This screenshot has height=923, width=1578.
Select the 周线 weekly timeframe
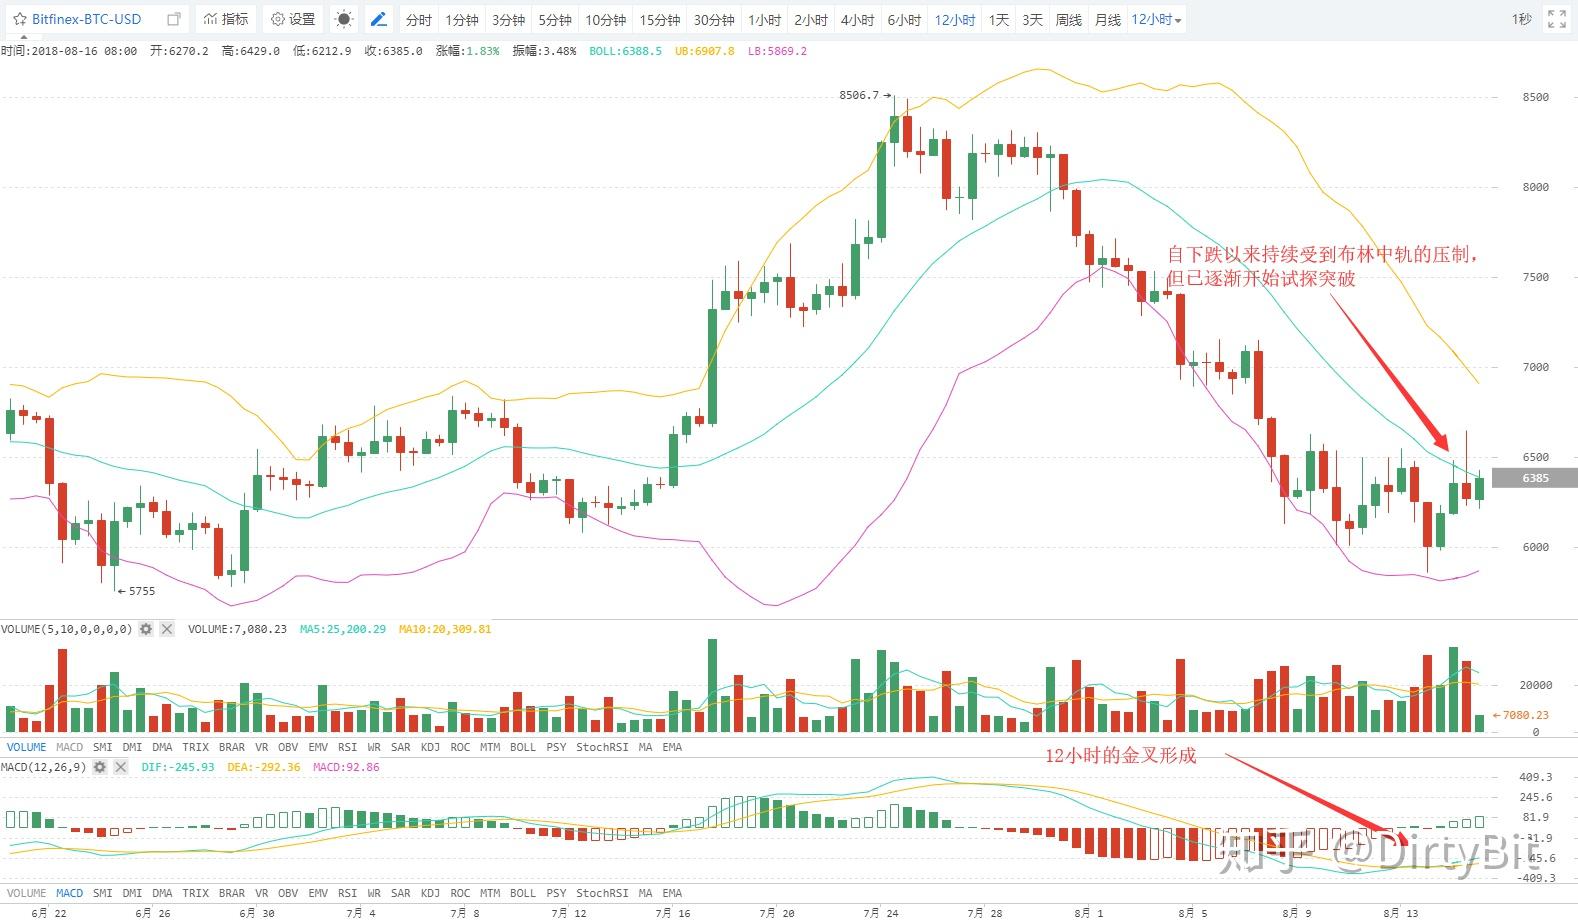(x=1068, y=19)
